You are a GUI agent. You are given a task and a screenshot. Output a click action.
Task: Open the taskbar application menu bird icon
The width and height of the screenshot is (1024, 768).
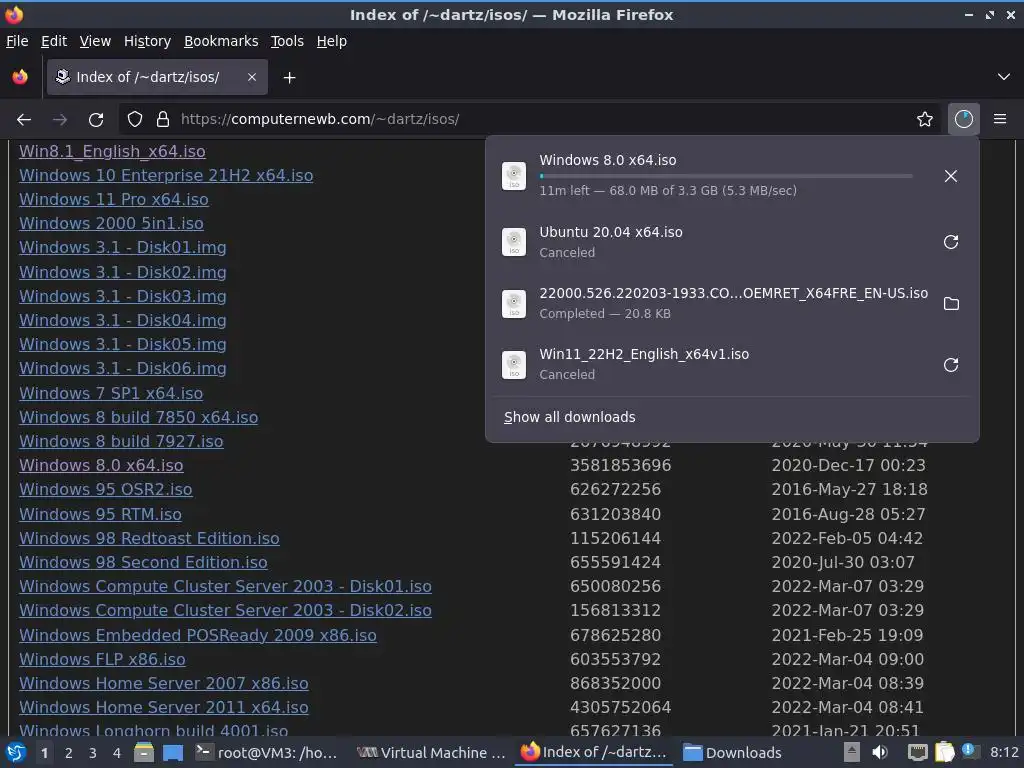coord(16,753)
